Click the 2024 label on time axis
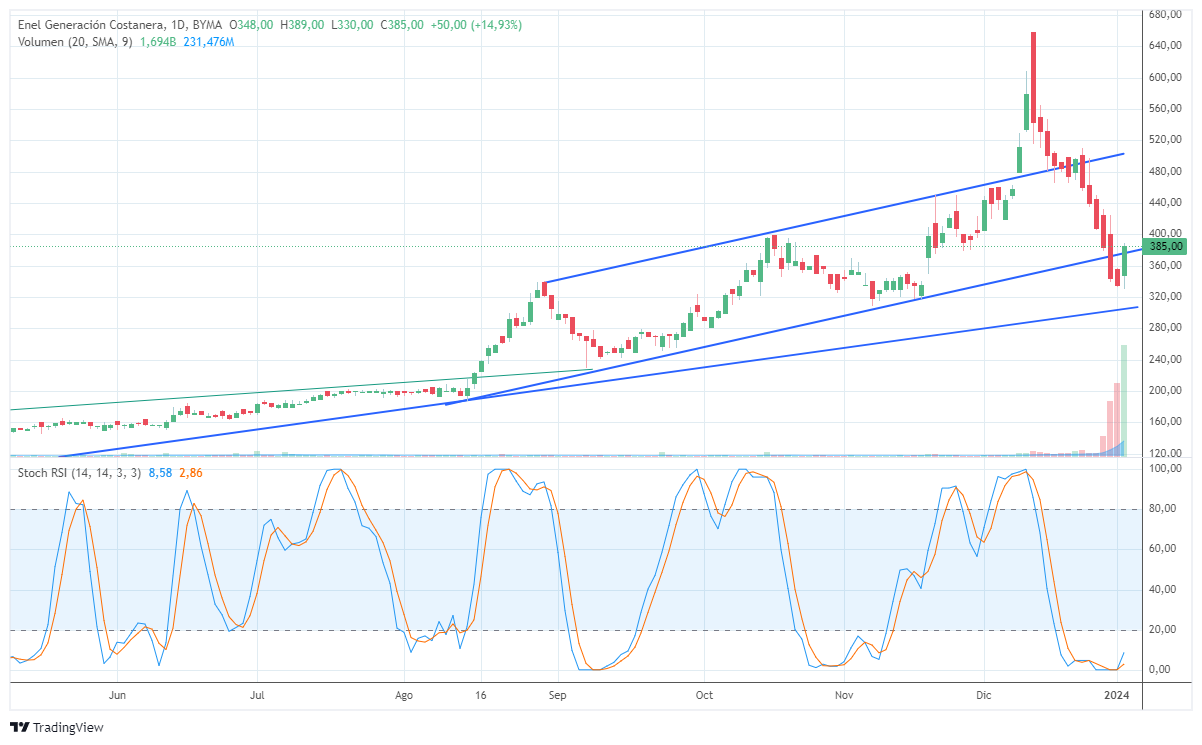Image resolution: width=1202 pixels, height=745 pixels. (1117, 694)
